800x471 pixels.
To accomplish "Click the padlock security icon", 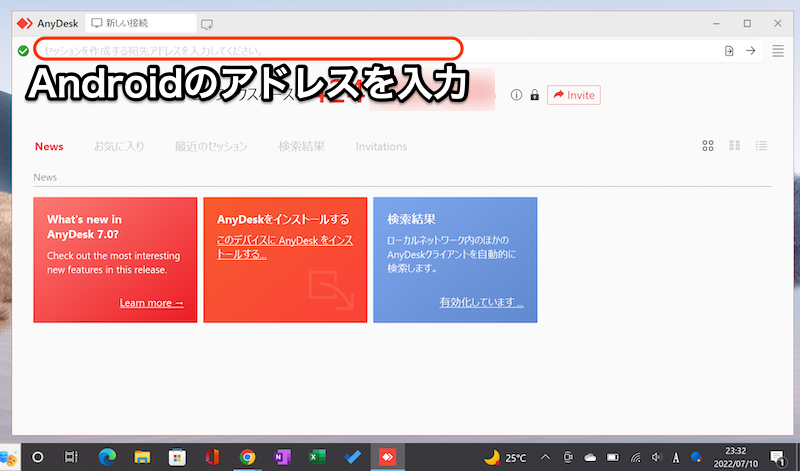I will coord(534,96).
